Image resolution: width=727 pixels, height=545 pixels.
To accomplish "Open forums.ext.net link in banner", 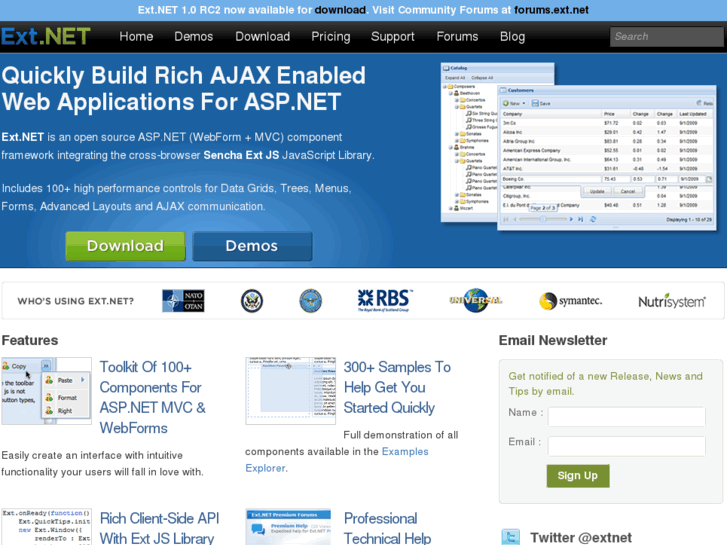I will pos(551,10).
